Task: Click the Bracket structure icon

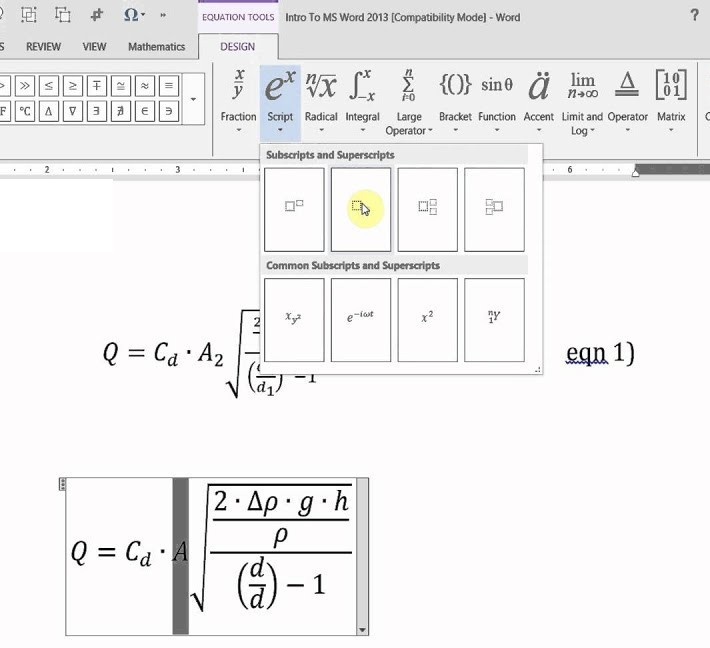Action: click(455, 102)
